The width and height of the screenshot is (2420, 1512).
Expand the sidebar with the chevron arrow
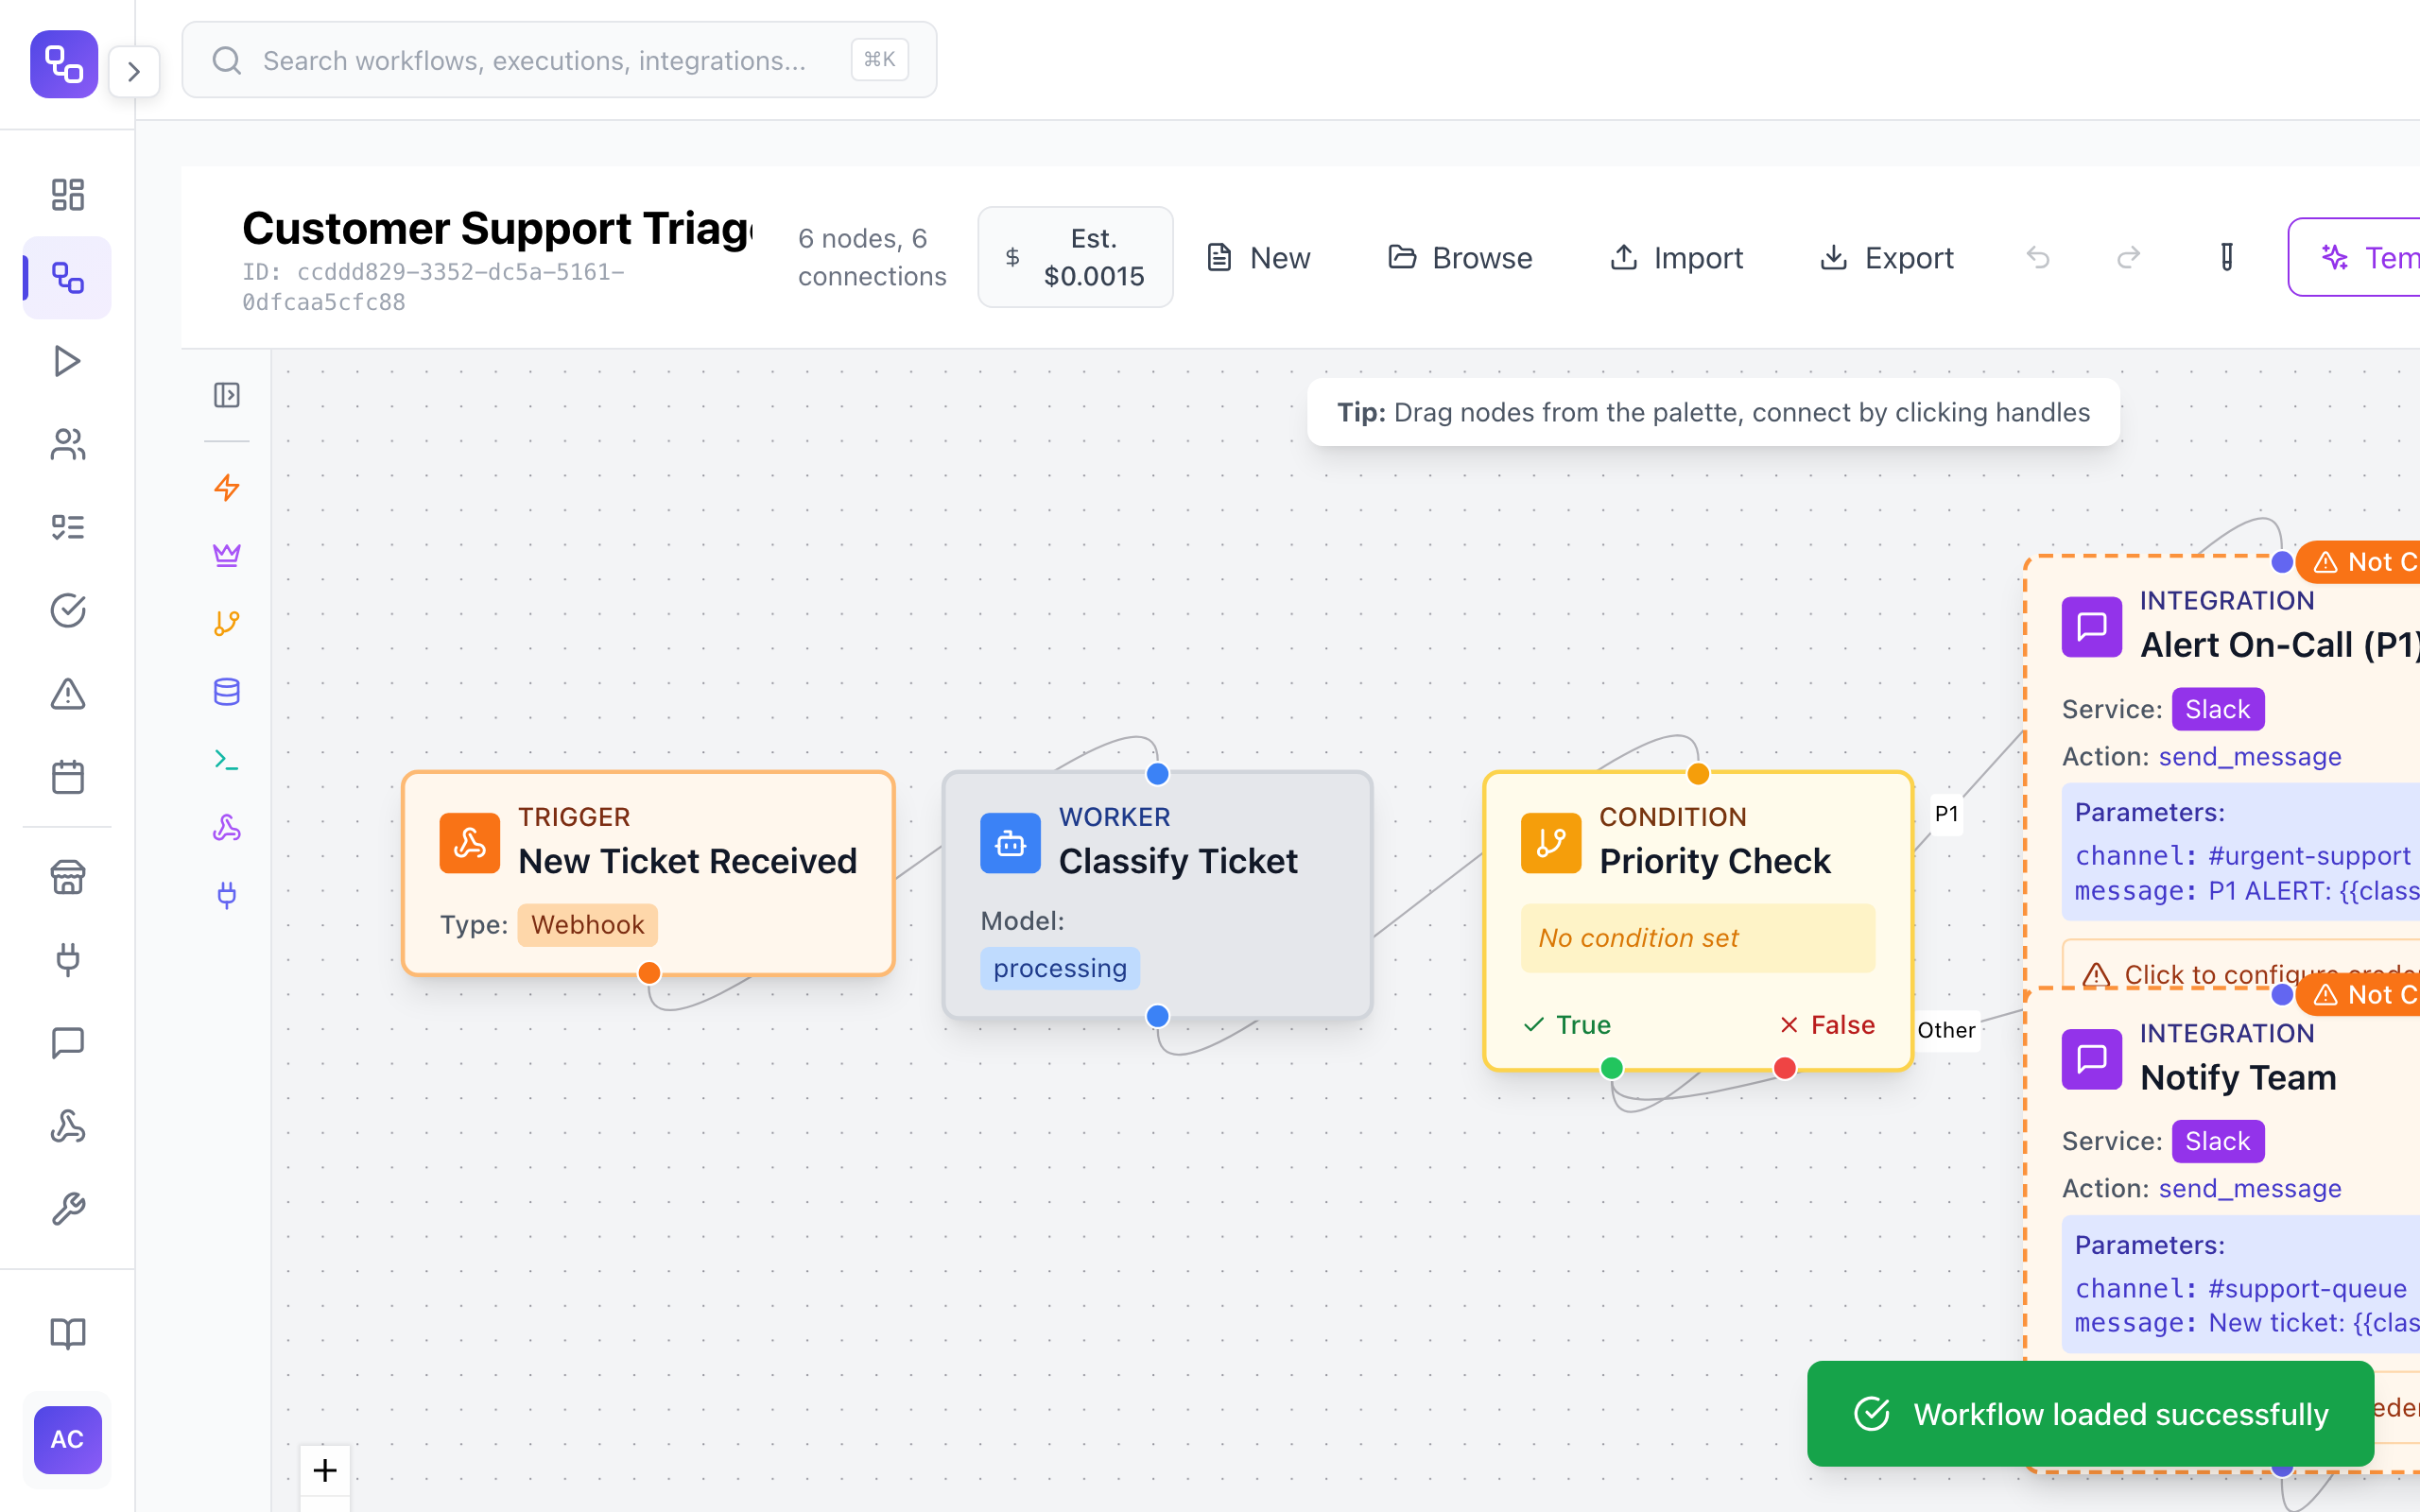click(135, 71)
